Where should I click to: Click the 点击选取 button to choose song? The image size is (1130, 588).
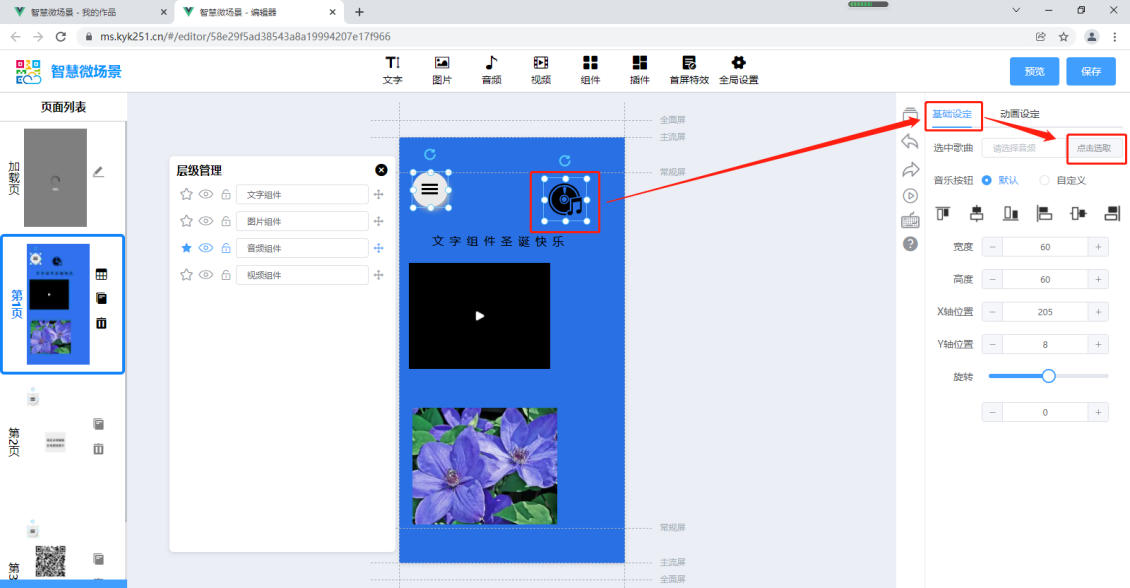point(1096,148)
